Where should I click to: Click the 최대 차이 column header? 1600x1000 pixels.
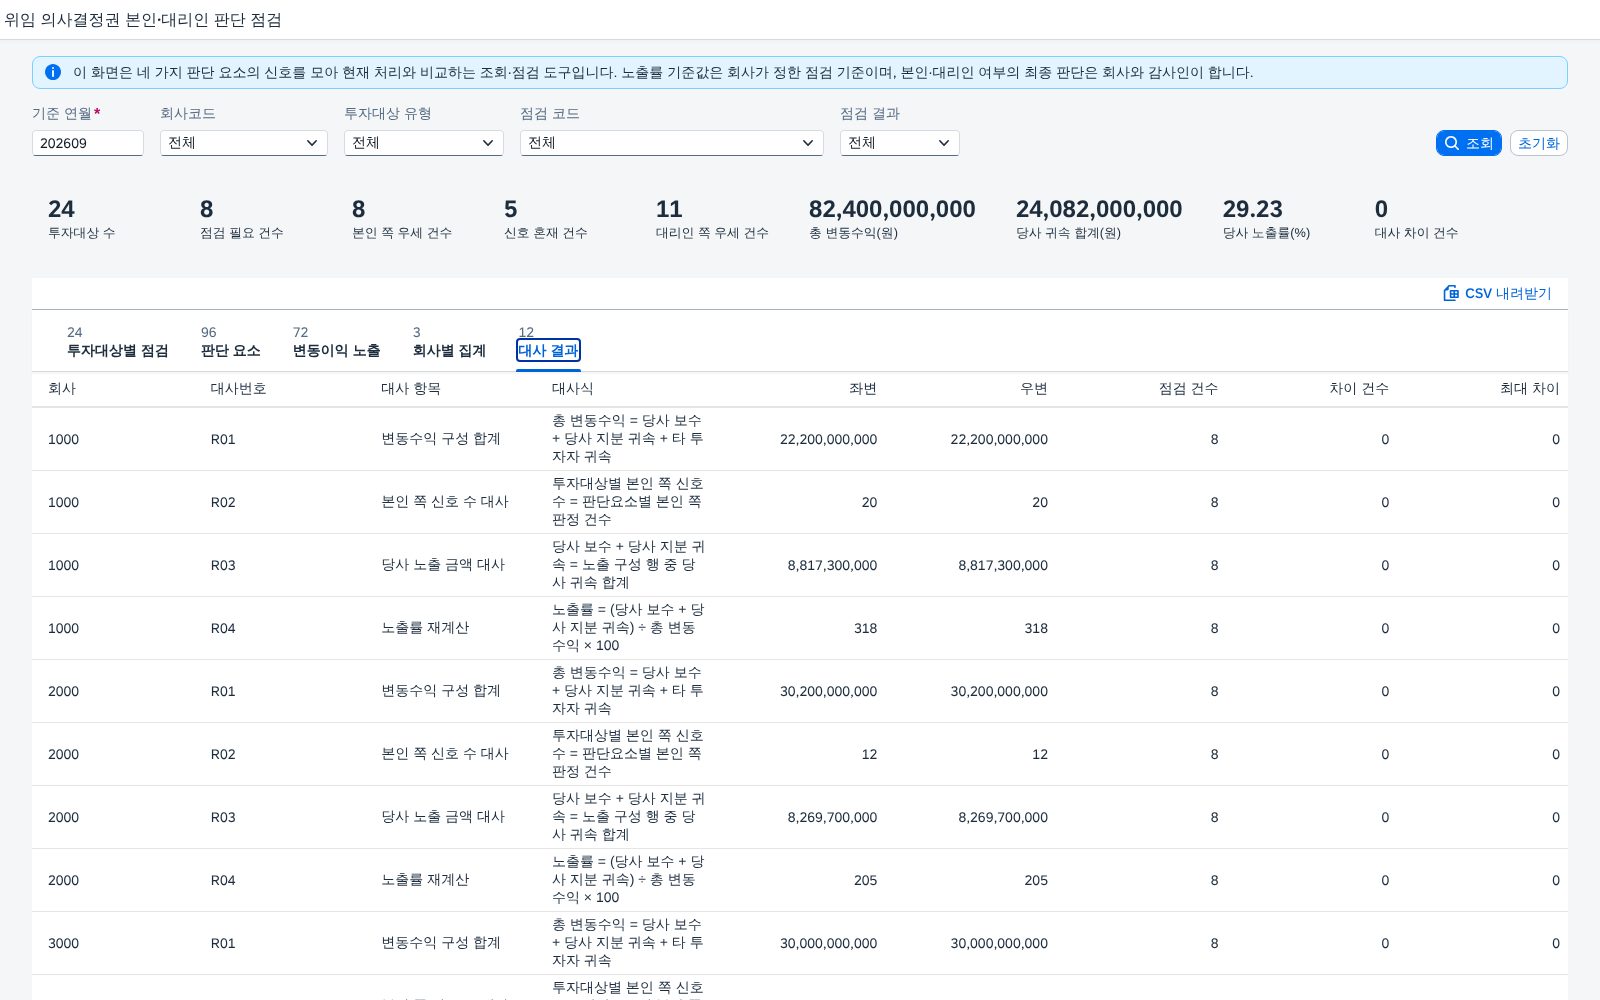pos(1530,388)
